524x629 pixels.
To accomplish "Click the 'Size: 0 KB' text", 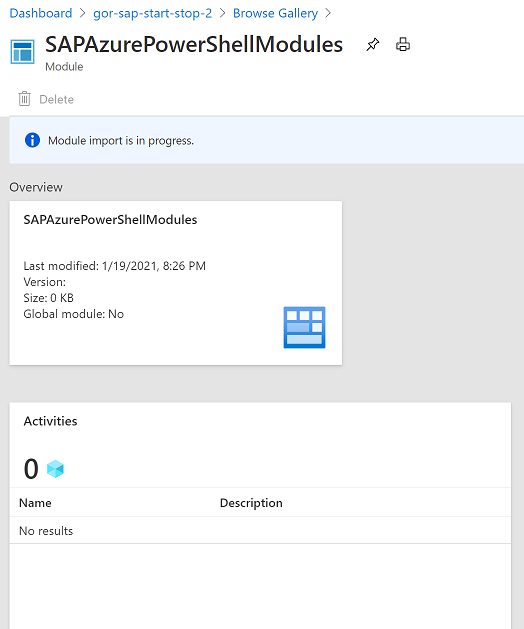I will pyautogui.click(x=49, y=298).
